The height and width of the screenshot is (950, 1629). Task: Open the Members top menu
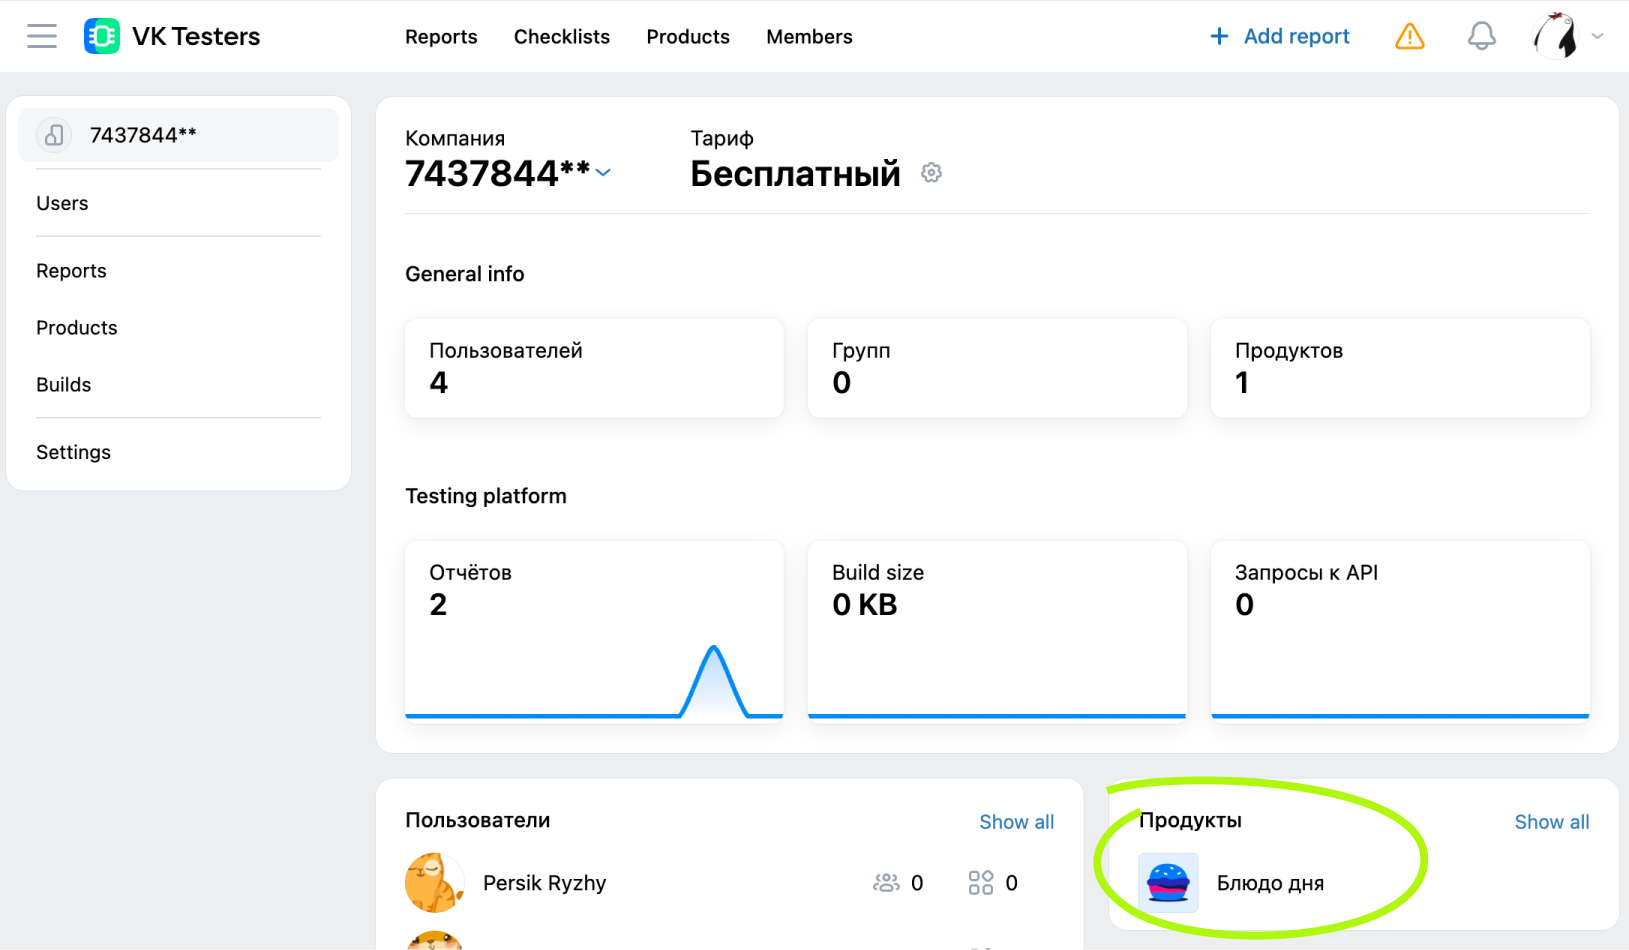point(809,37)
